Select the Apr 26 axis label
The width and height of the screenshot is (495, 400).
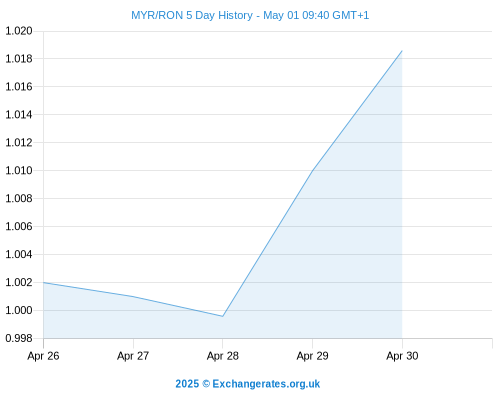coord(43,356)
